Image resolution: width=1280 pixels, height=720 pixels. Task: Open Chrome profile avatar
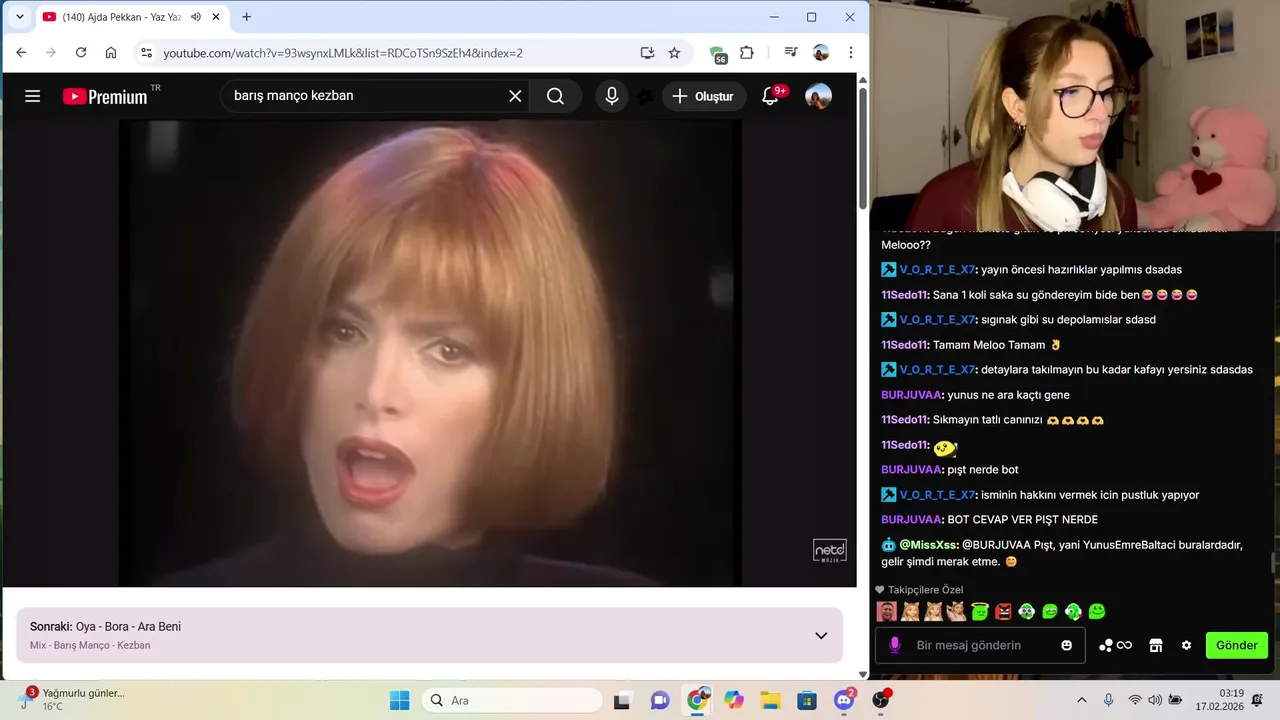tap(821, 53)
